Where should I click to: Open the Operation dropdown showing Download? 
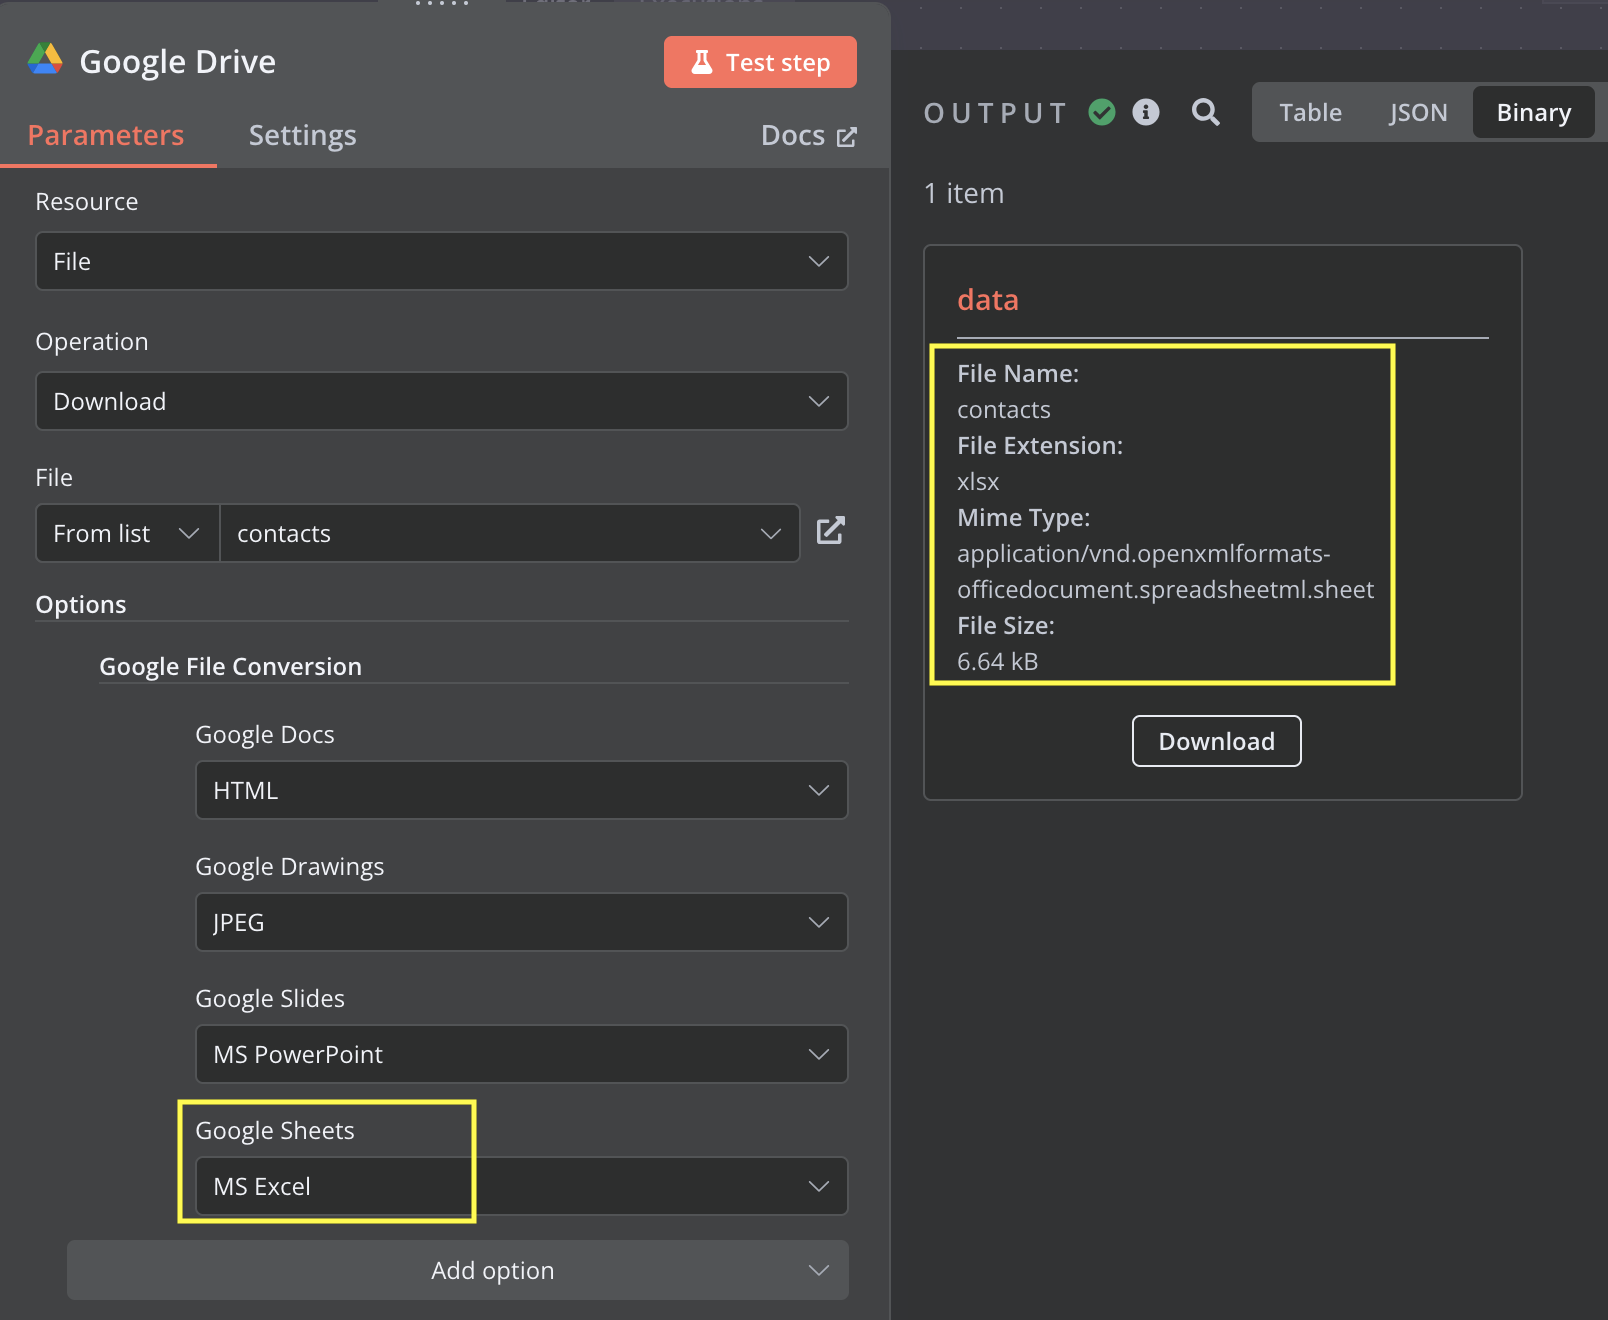point(441,401)
